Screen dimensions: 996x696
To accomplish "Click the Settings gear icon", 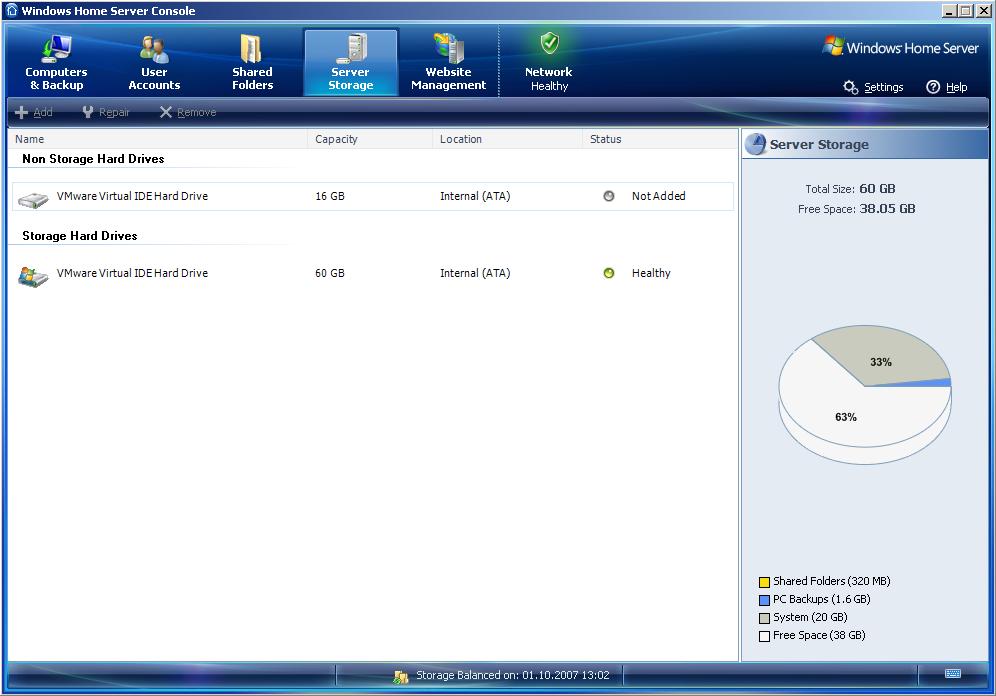I will pyautogui.click(x=851, y=87).
